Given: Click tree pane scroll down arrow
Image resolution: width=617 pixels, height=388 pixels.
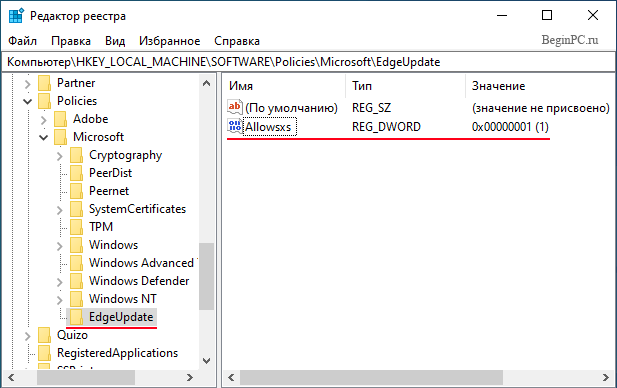Looking at the screenshot, I should pyautogui.click(x=207, y=360).
